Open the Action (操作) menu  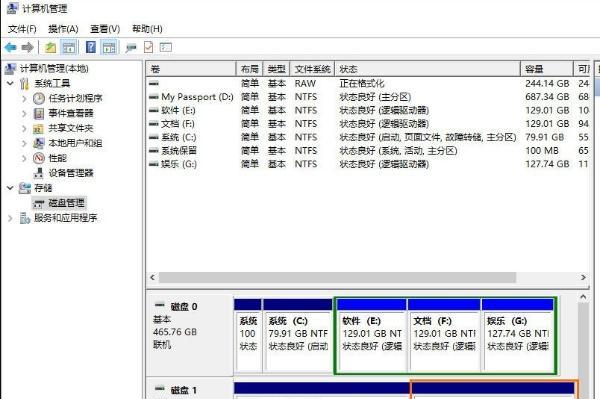tap(63, 29)
